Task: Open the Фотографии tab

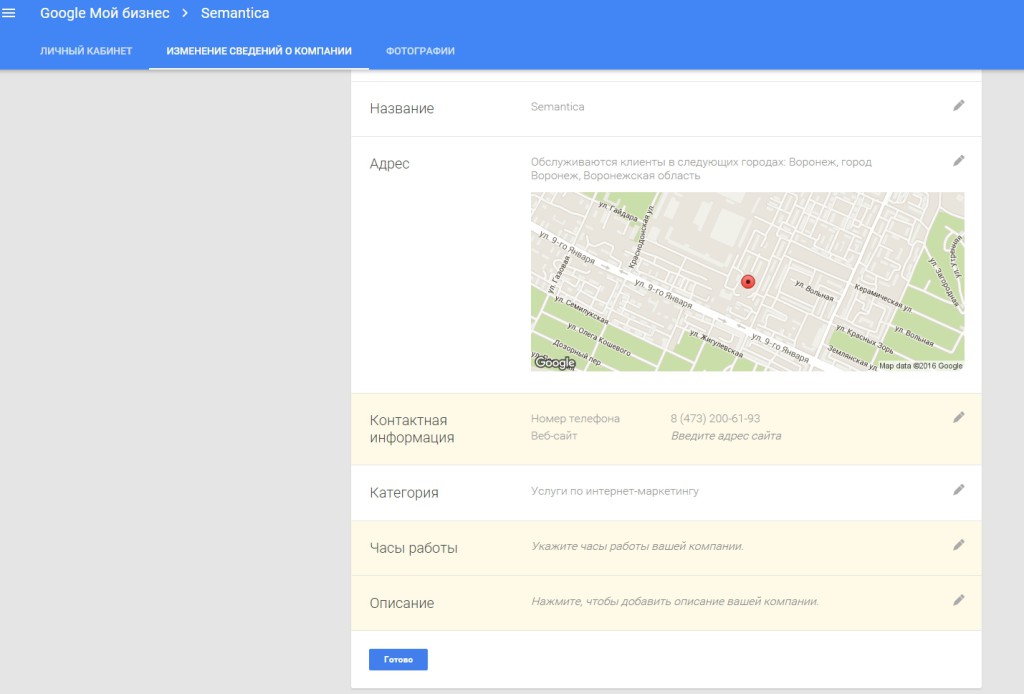Action: [420, 51]
